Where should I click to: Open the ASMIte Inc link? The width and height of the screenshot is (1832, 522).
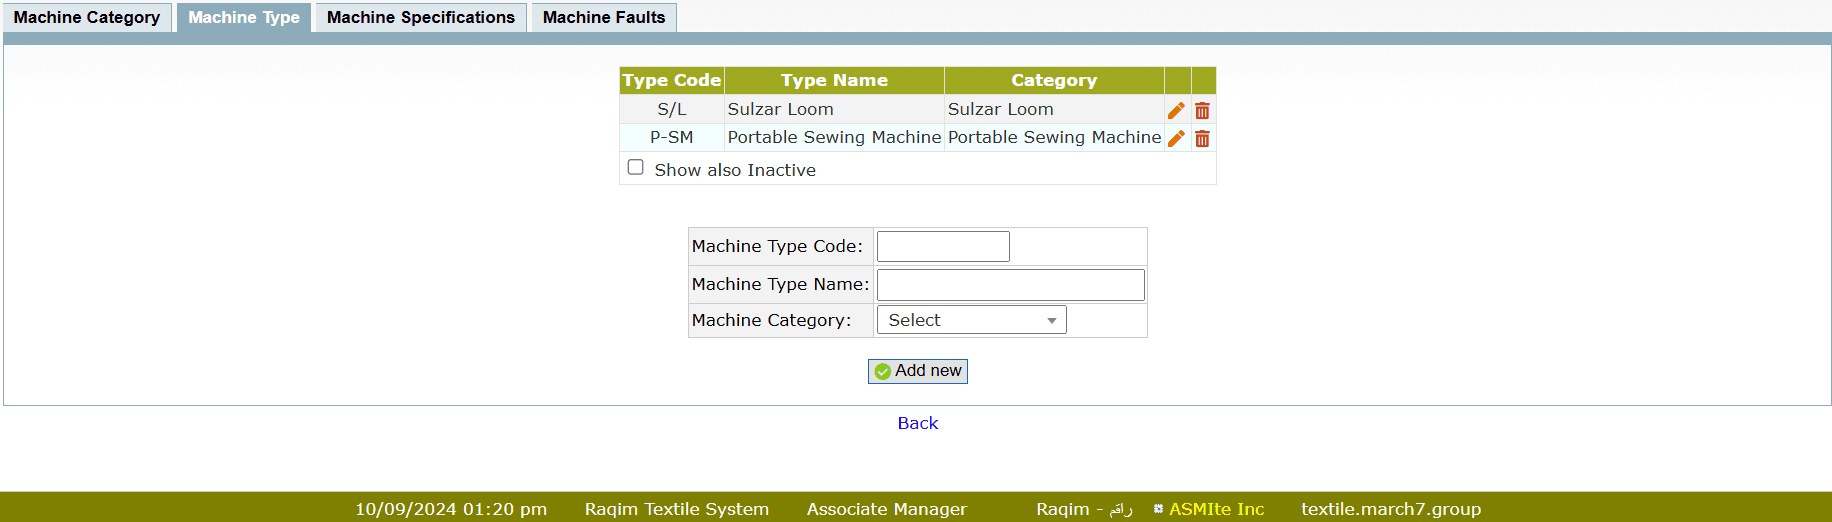coord(1216,509)
